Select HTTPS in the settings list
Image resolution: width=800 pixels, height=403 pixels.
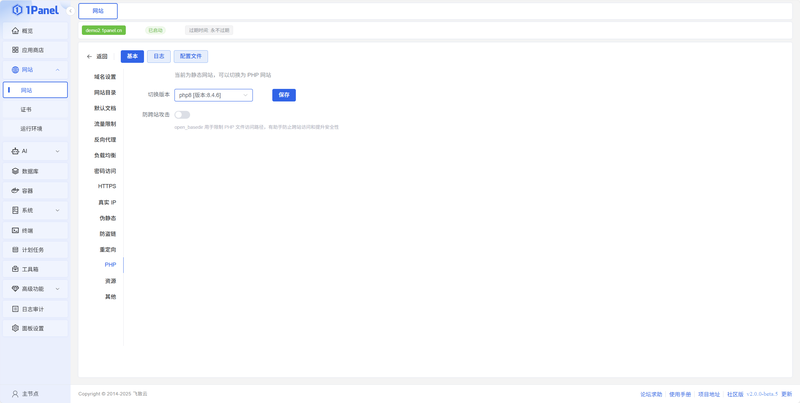point(107,186)
